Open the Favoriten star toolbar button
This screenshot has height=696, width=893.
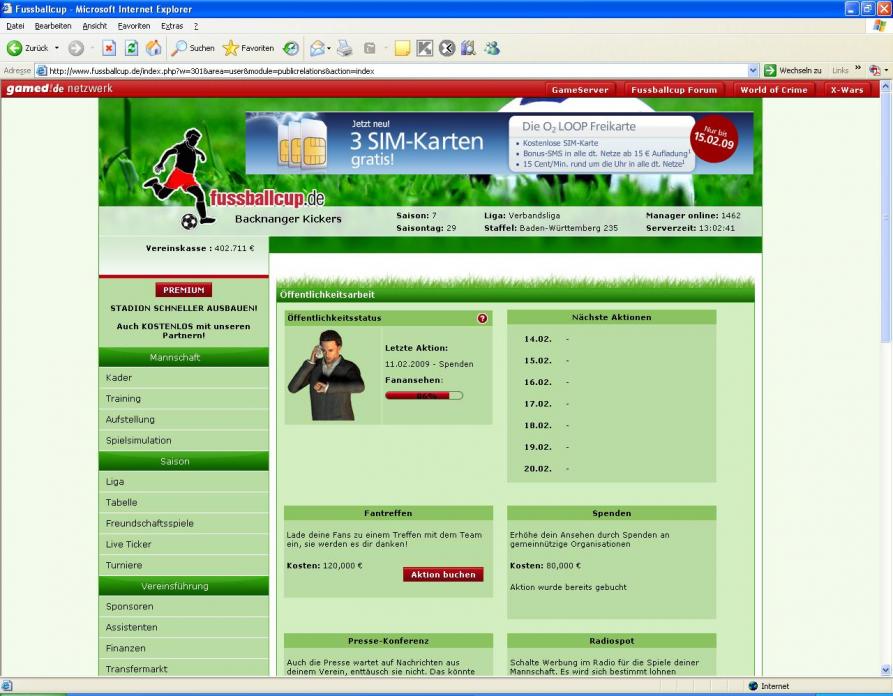tap(248, 48)
